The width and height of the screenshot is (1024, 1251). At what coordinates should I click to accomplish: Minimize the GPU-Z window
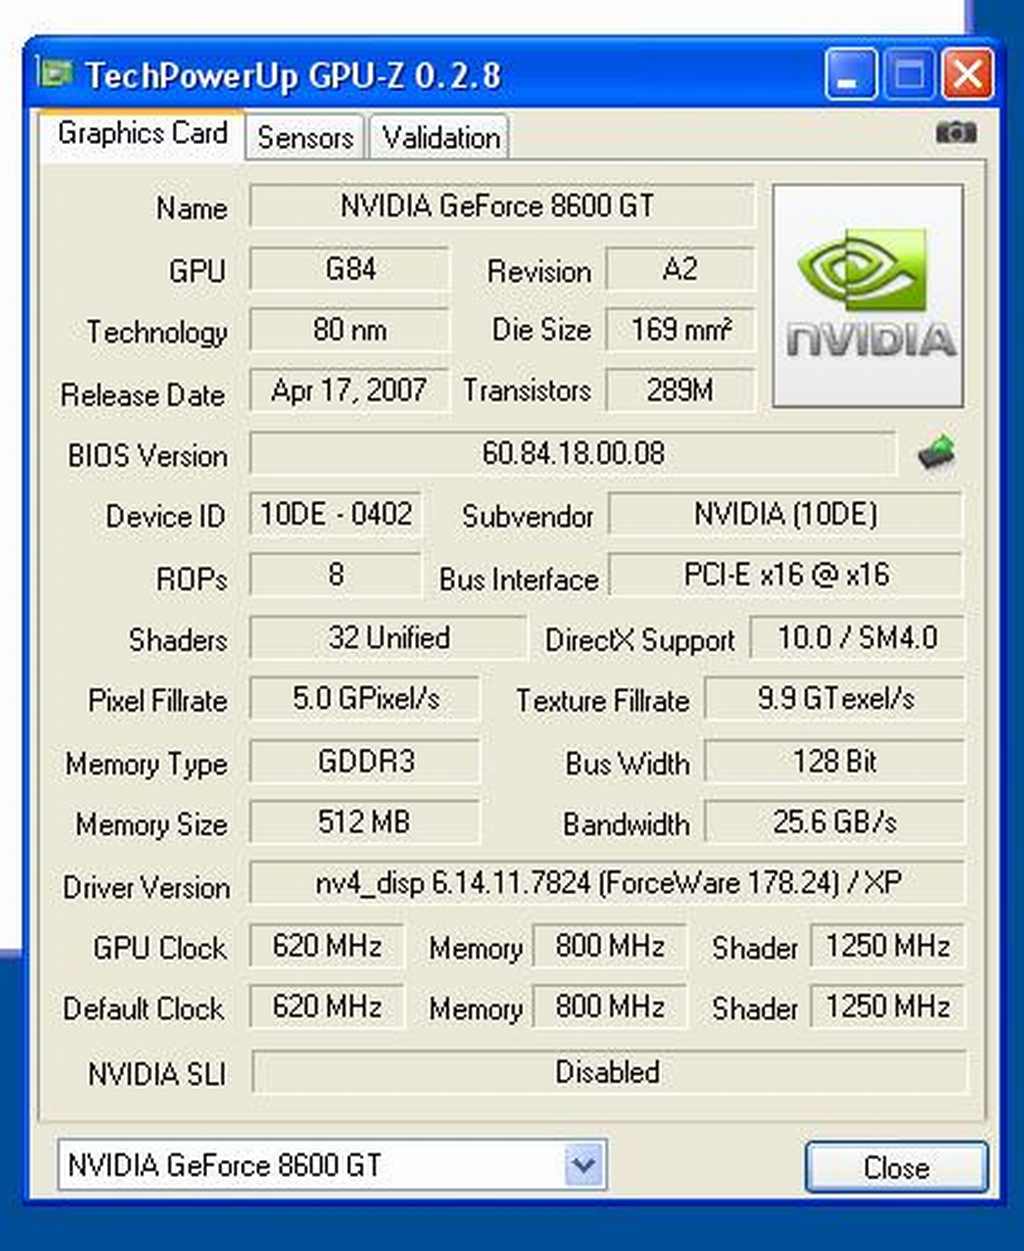[850, 76]
